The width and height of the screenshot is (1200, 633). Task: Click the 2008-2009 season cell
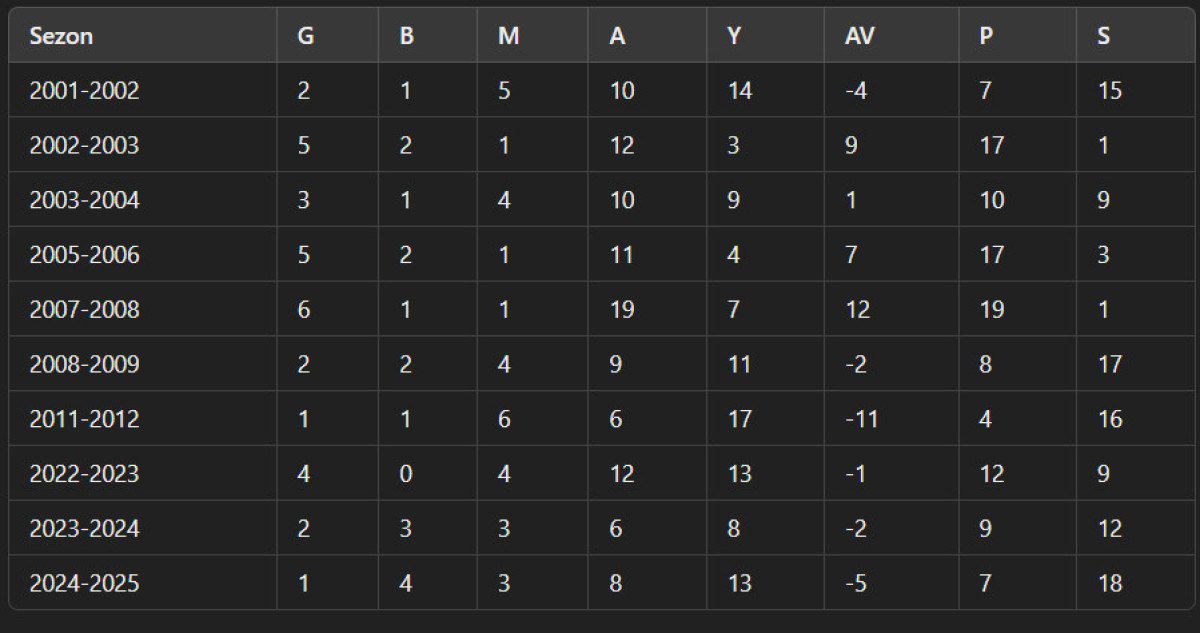pyautogui.click(x=84, y=364)
